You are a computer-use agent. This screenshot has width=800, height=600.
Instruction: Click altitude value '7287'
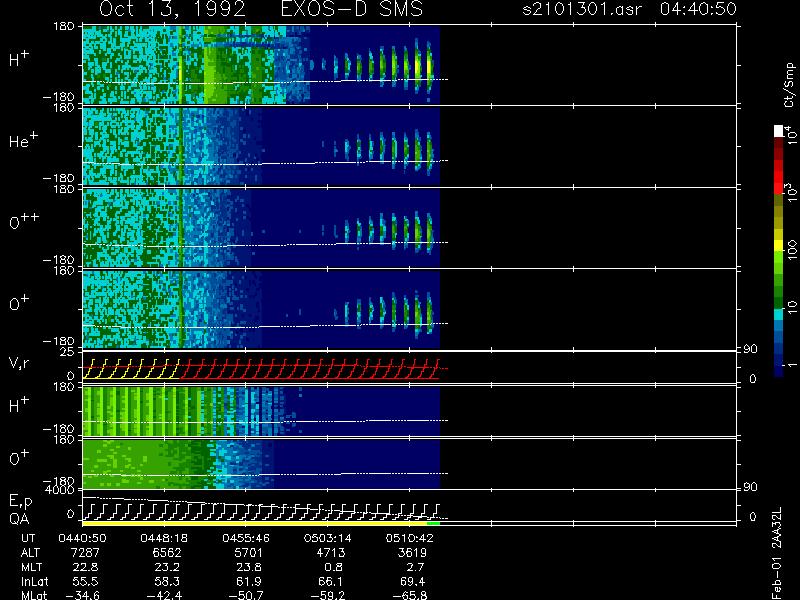point(86,553)
